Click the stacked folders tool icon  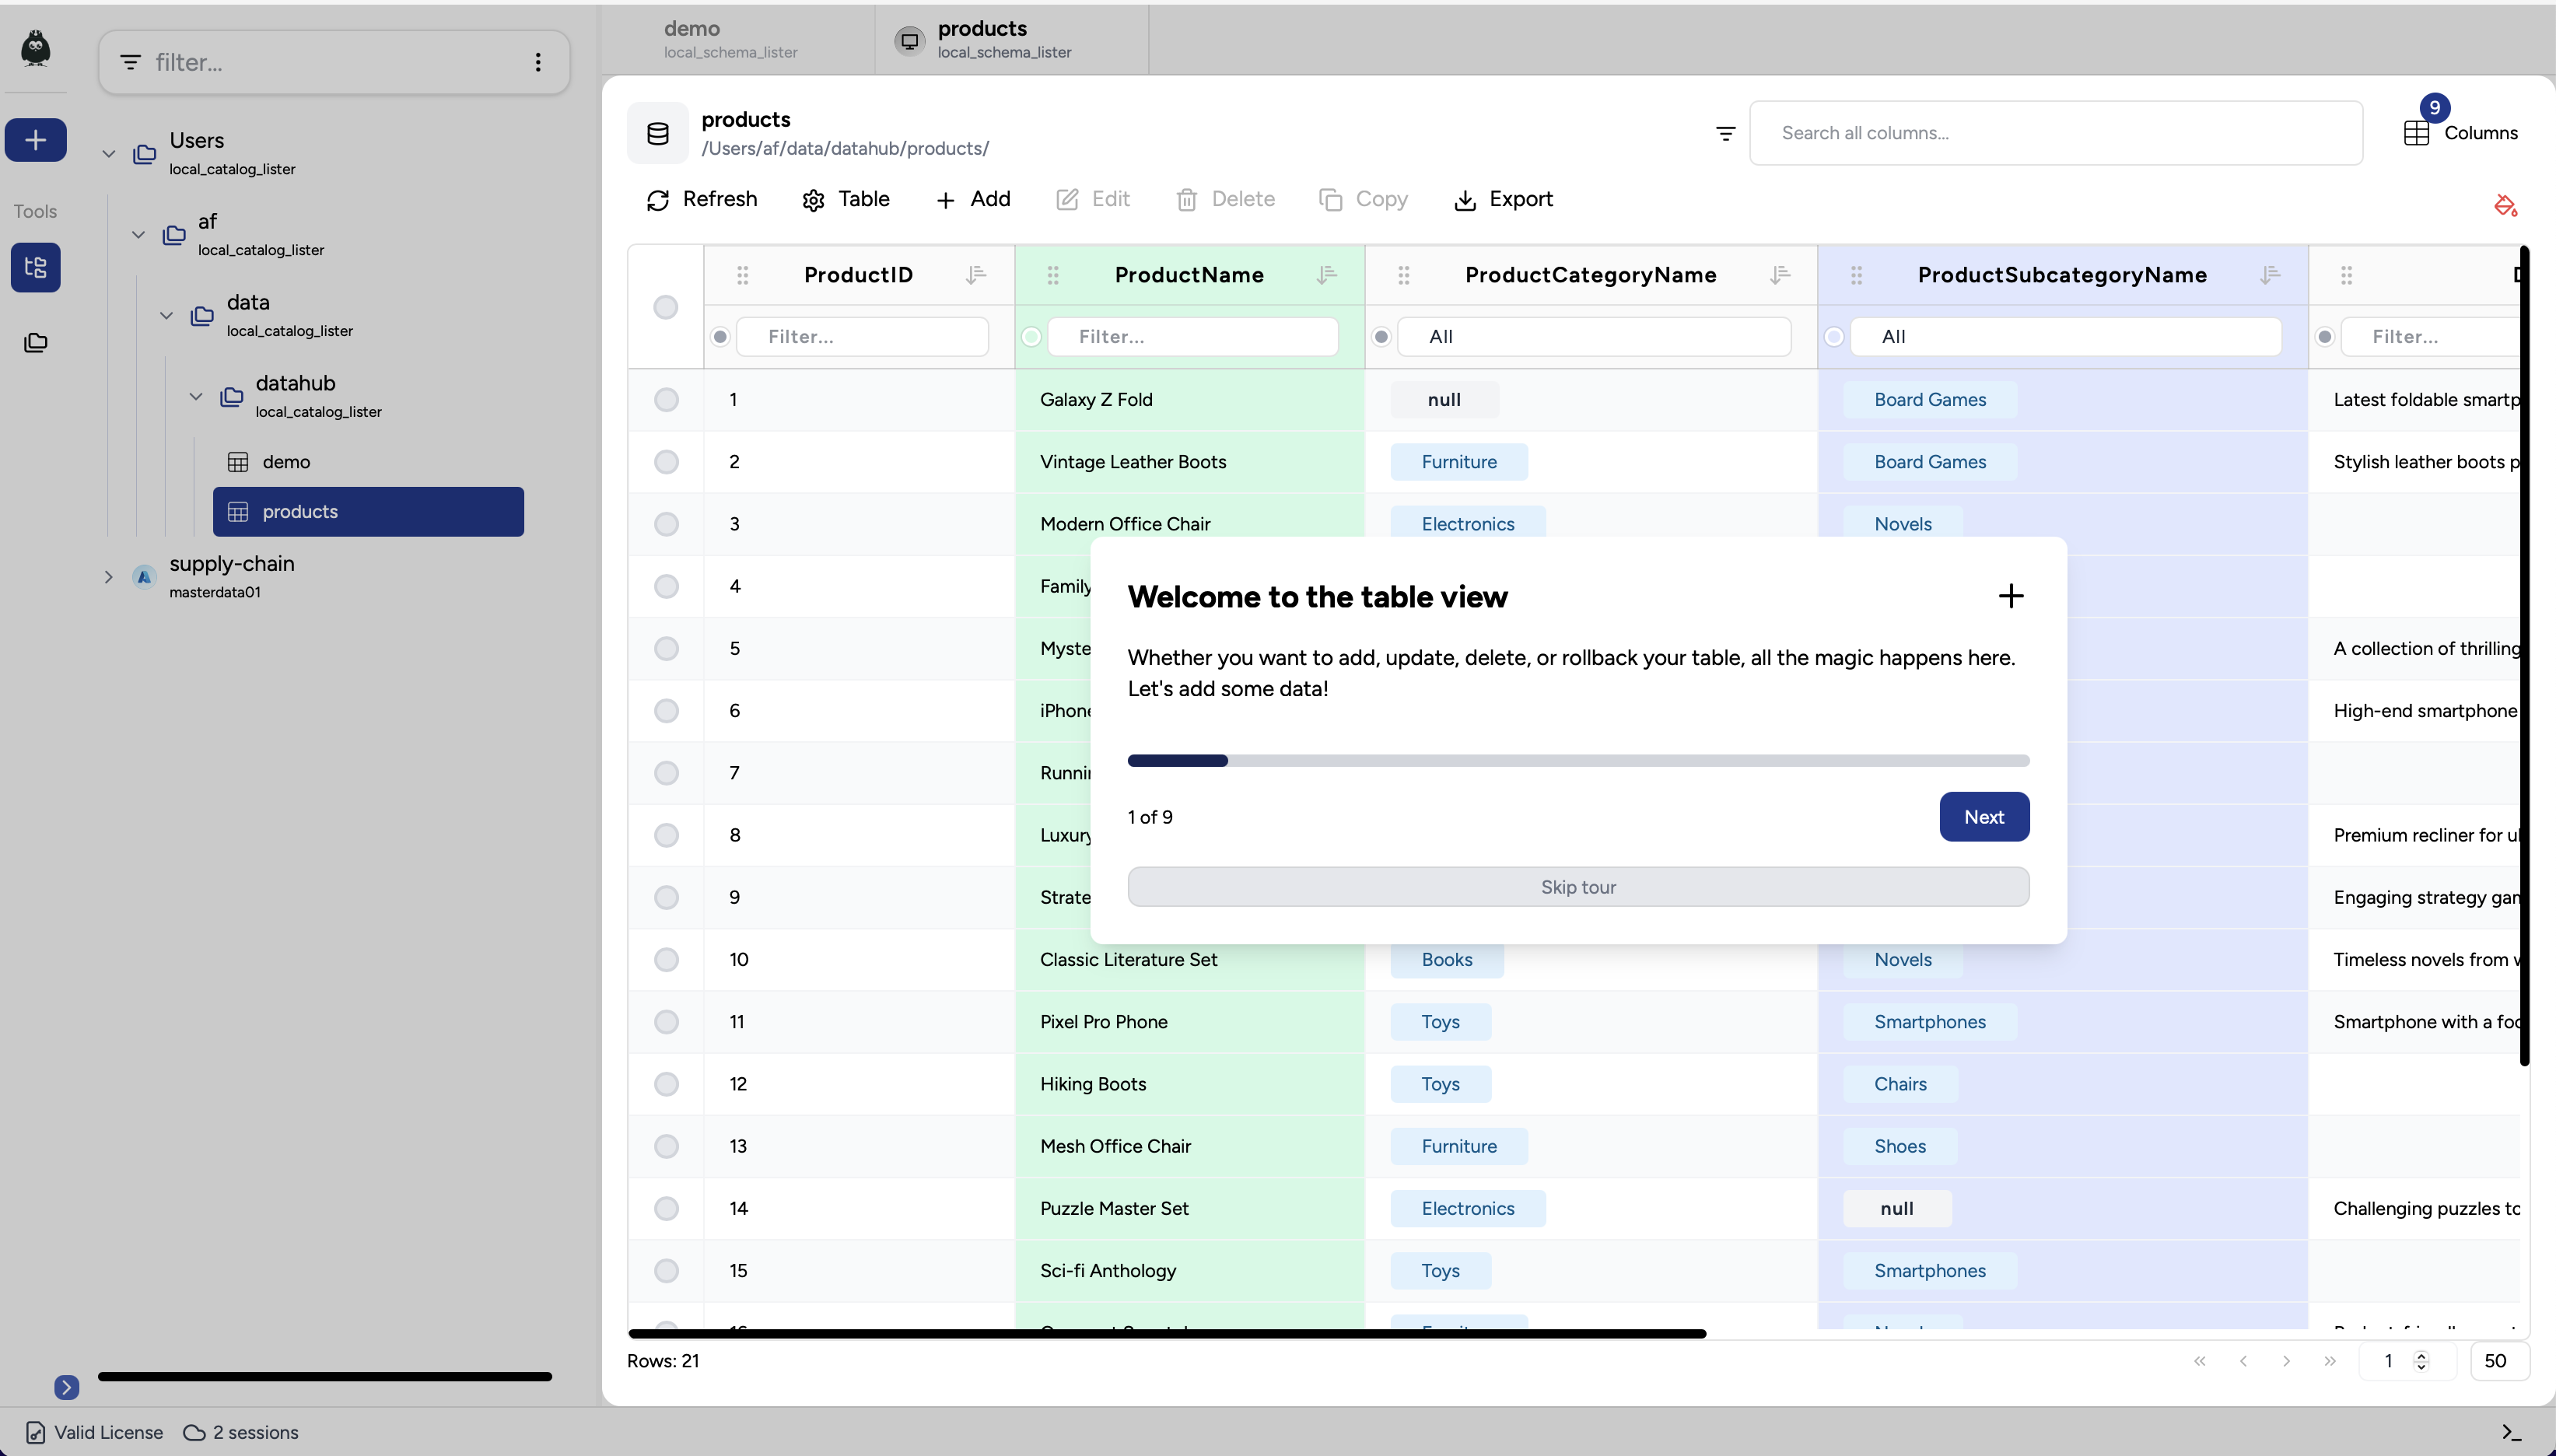[x=36, y=342]
